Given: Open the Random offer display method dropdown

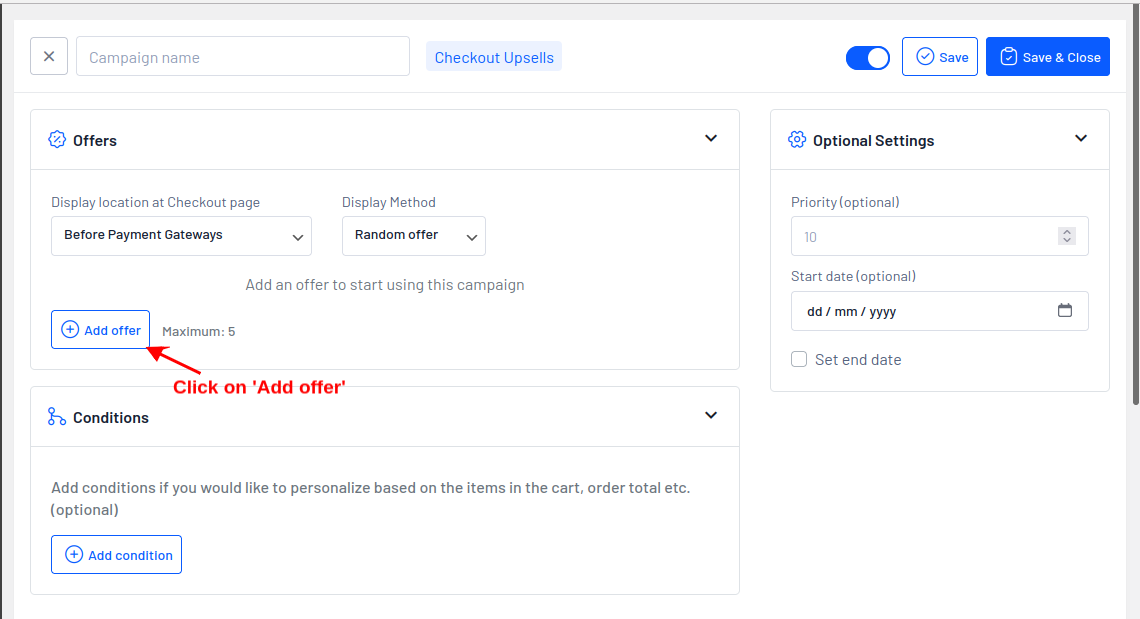Looking at the screenshot, I should coord(413,236).
